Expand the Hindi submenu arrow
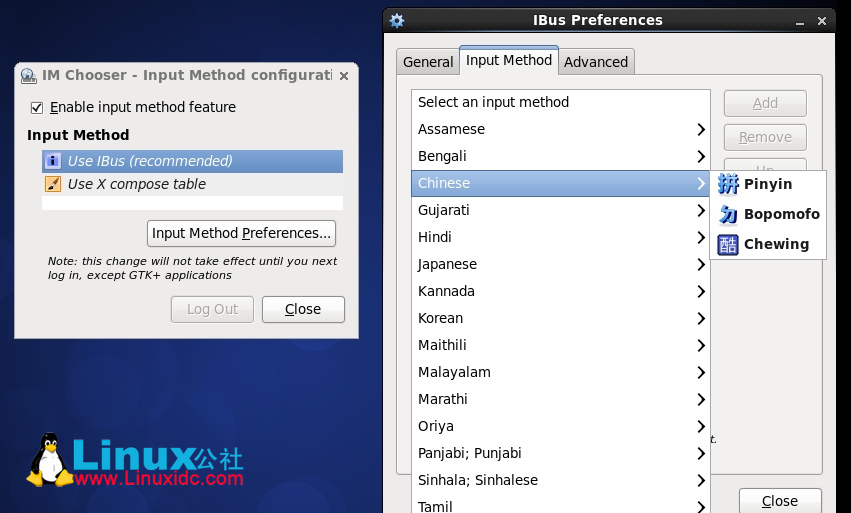851x513 pixels. 701,238
